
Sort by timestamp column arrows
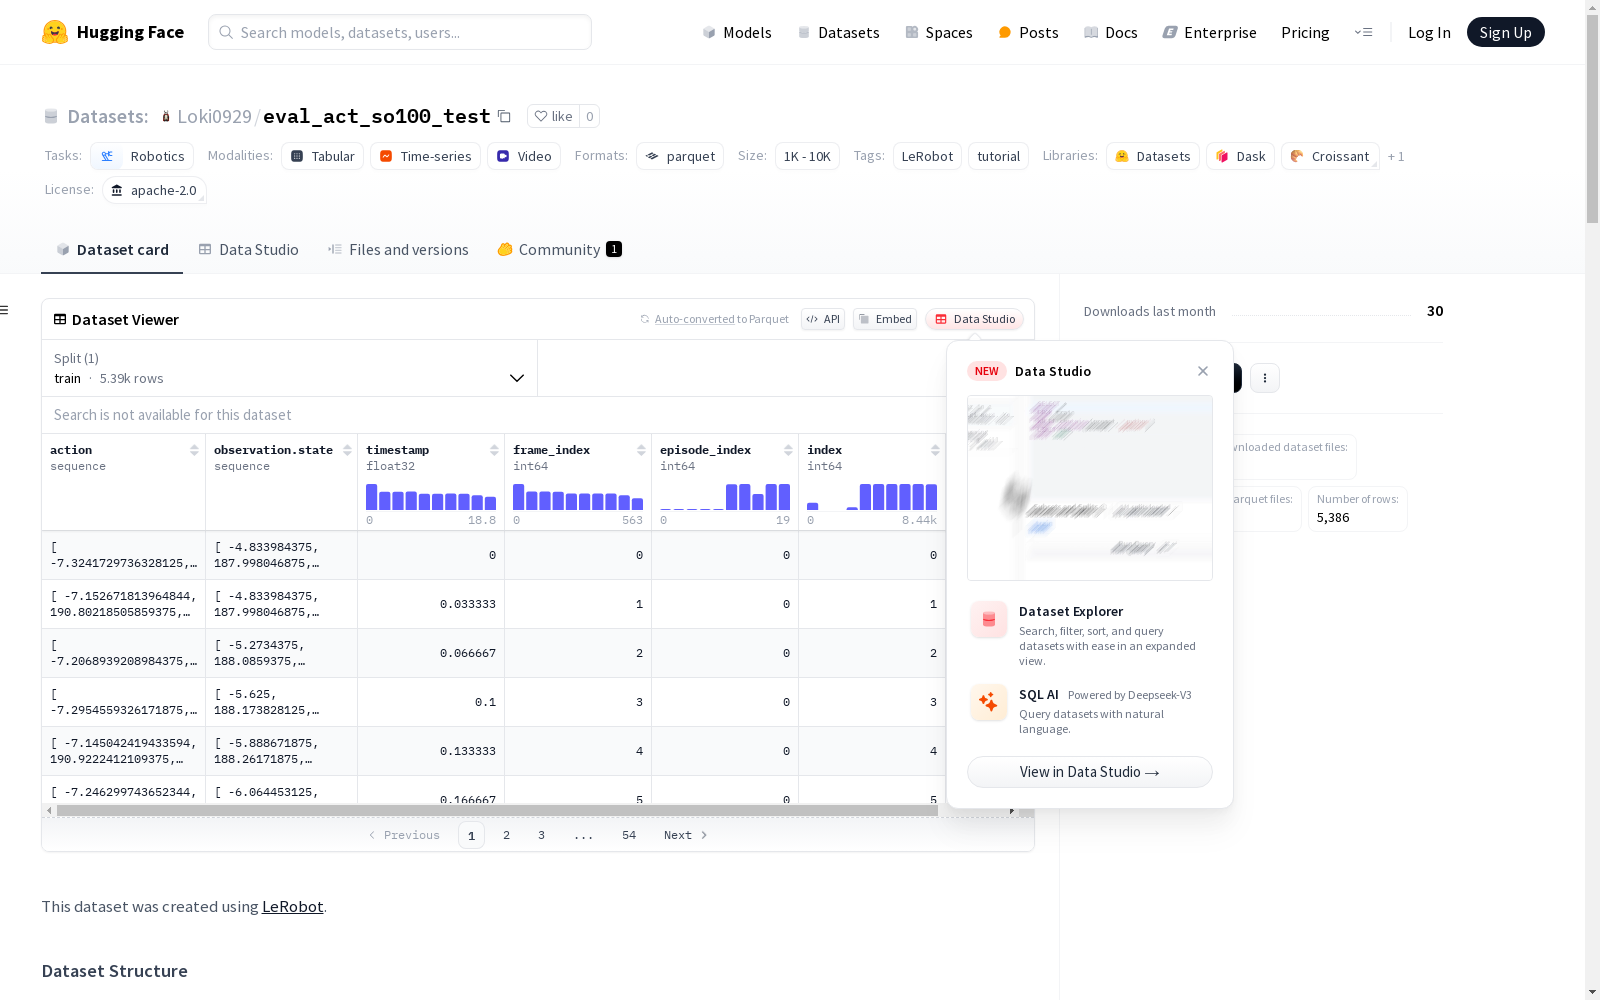(494, 450)
